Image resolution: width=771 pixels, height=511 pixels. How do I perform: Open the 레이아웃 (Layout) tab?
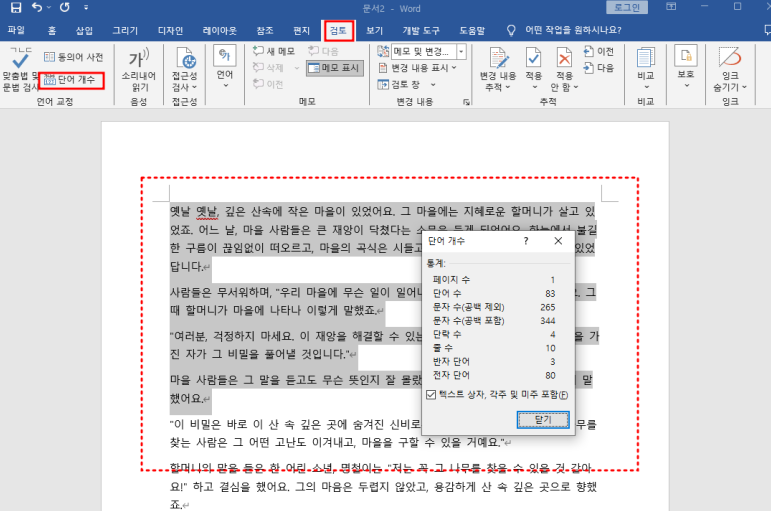click(x=219, y=30)
